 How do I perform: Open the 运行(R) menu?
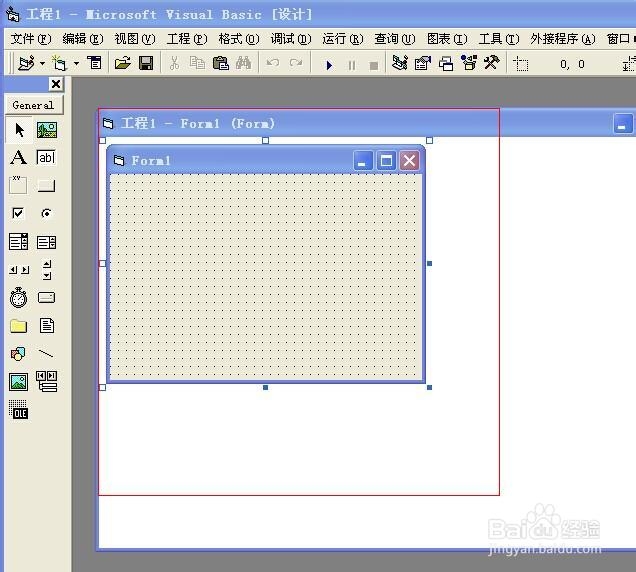343,39
